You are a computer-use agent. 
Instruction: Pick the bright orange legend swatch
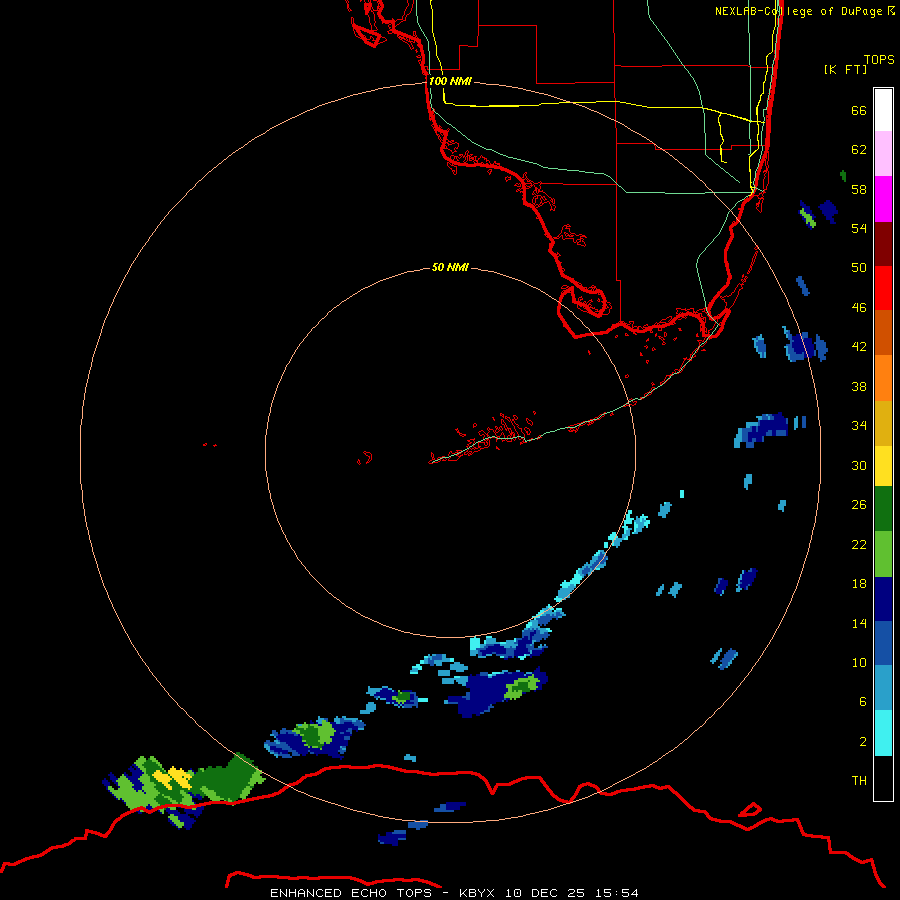[883, 378]
